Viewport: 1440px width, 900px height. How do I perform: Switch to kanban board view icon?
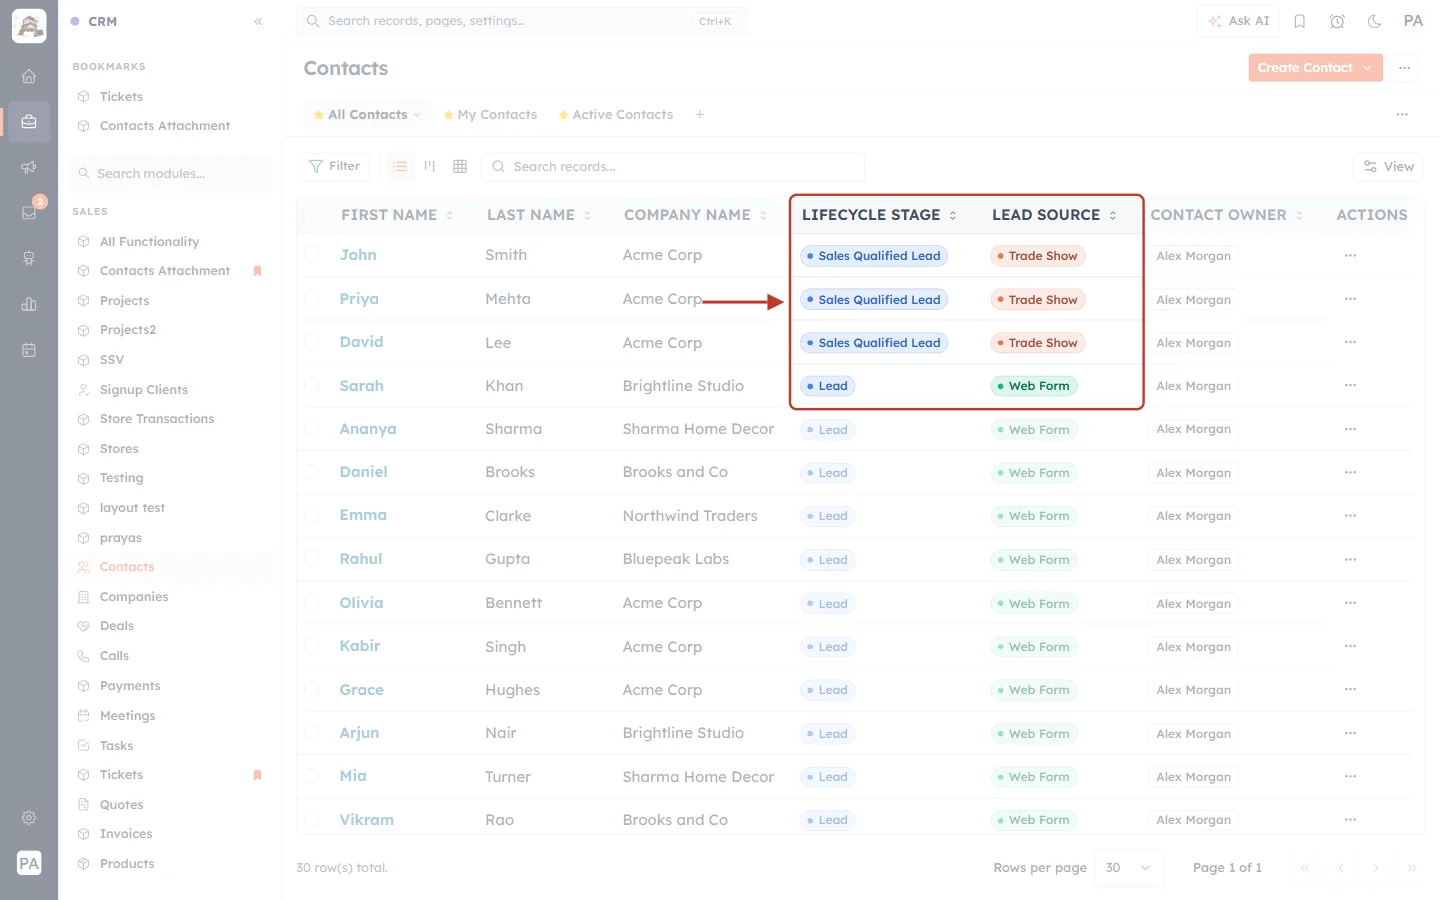click(x=430, y=166)
